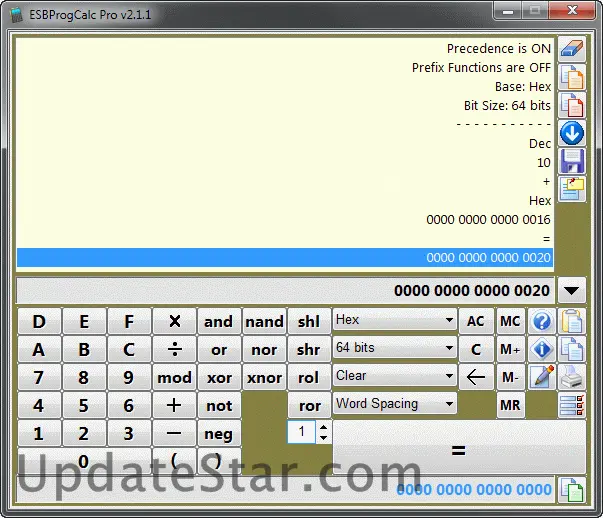Click the main display value field
Screen dimensions: 603x518
(x=285, y=290)
